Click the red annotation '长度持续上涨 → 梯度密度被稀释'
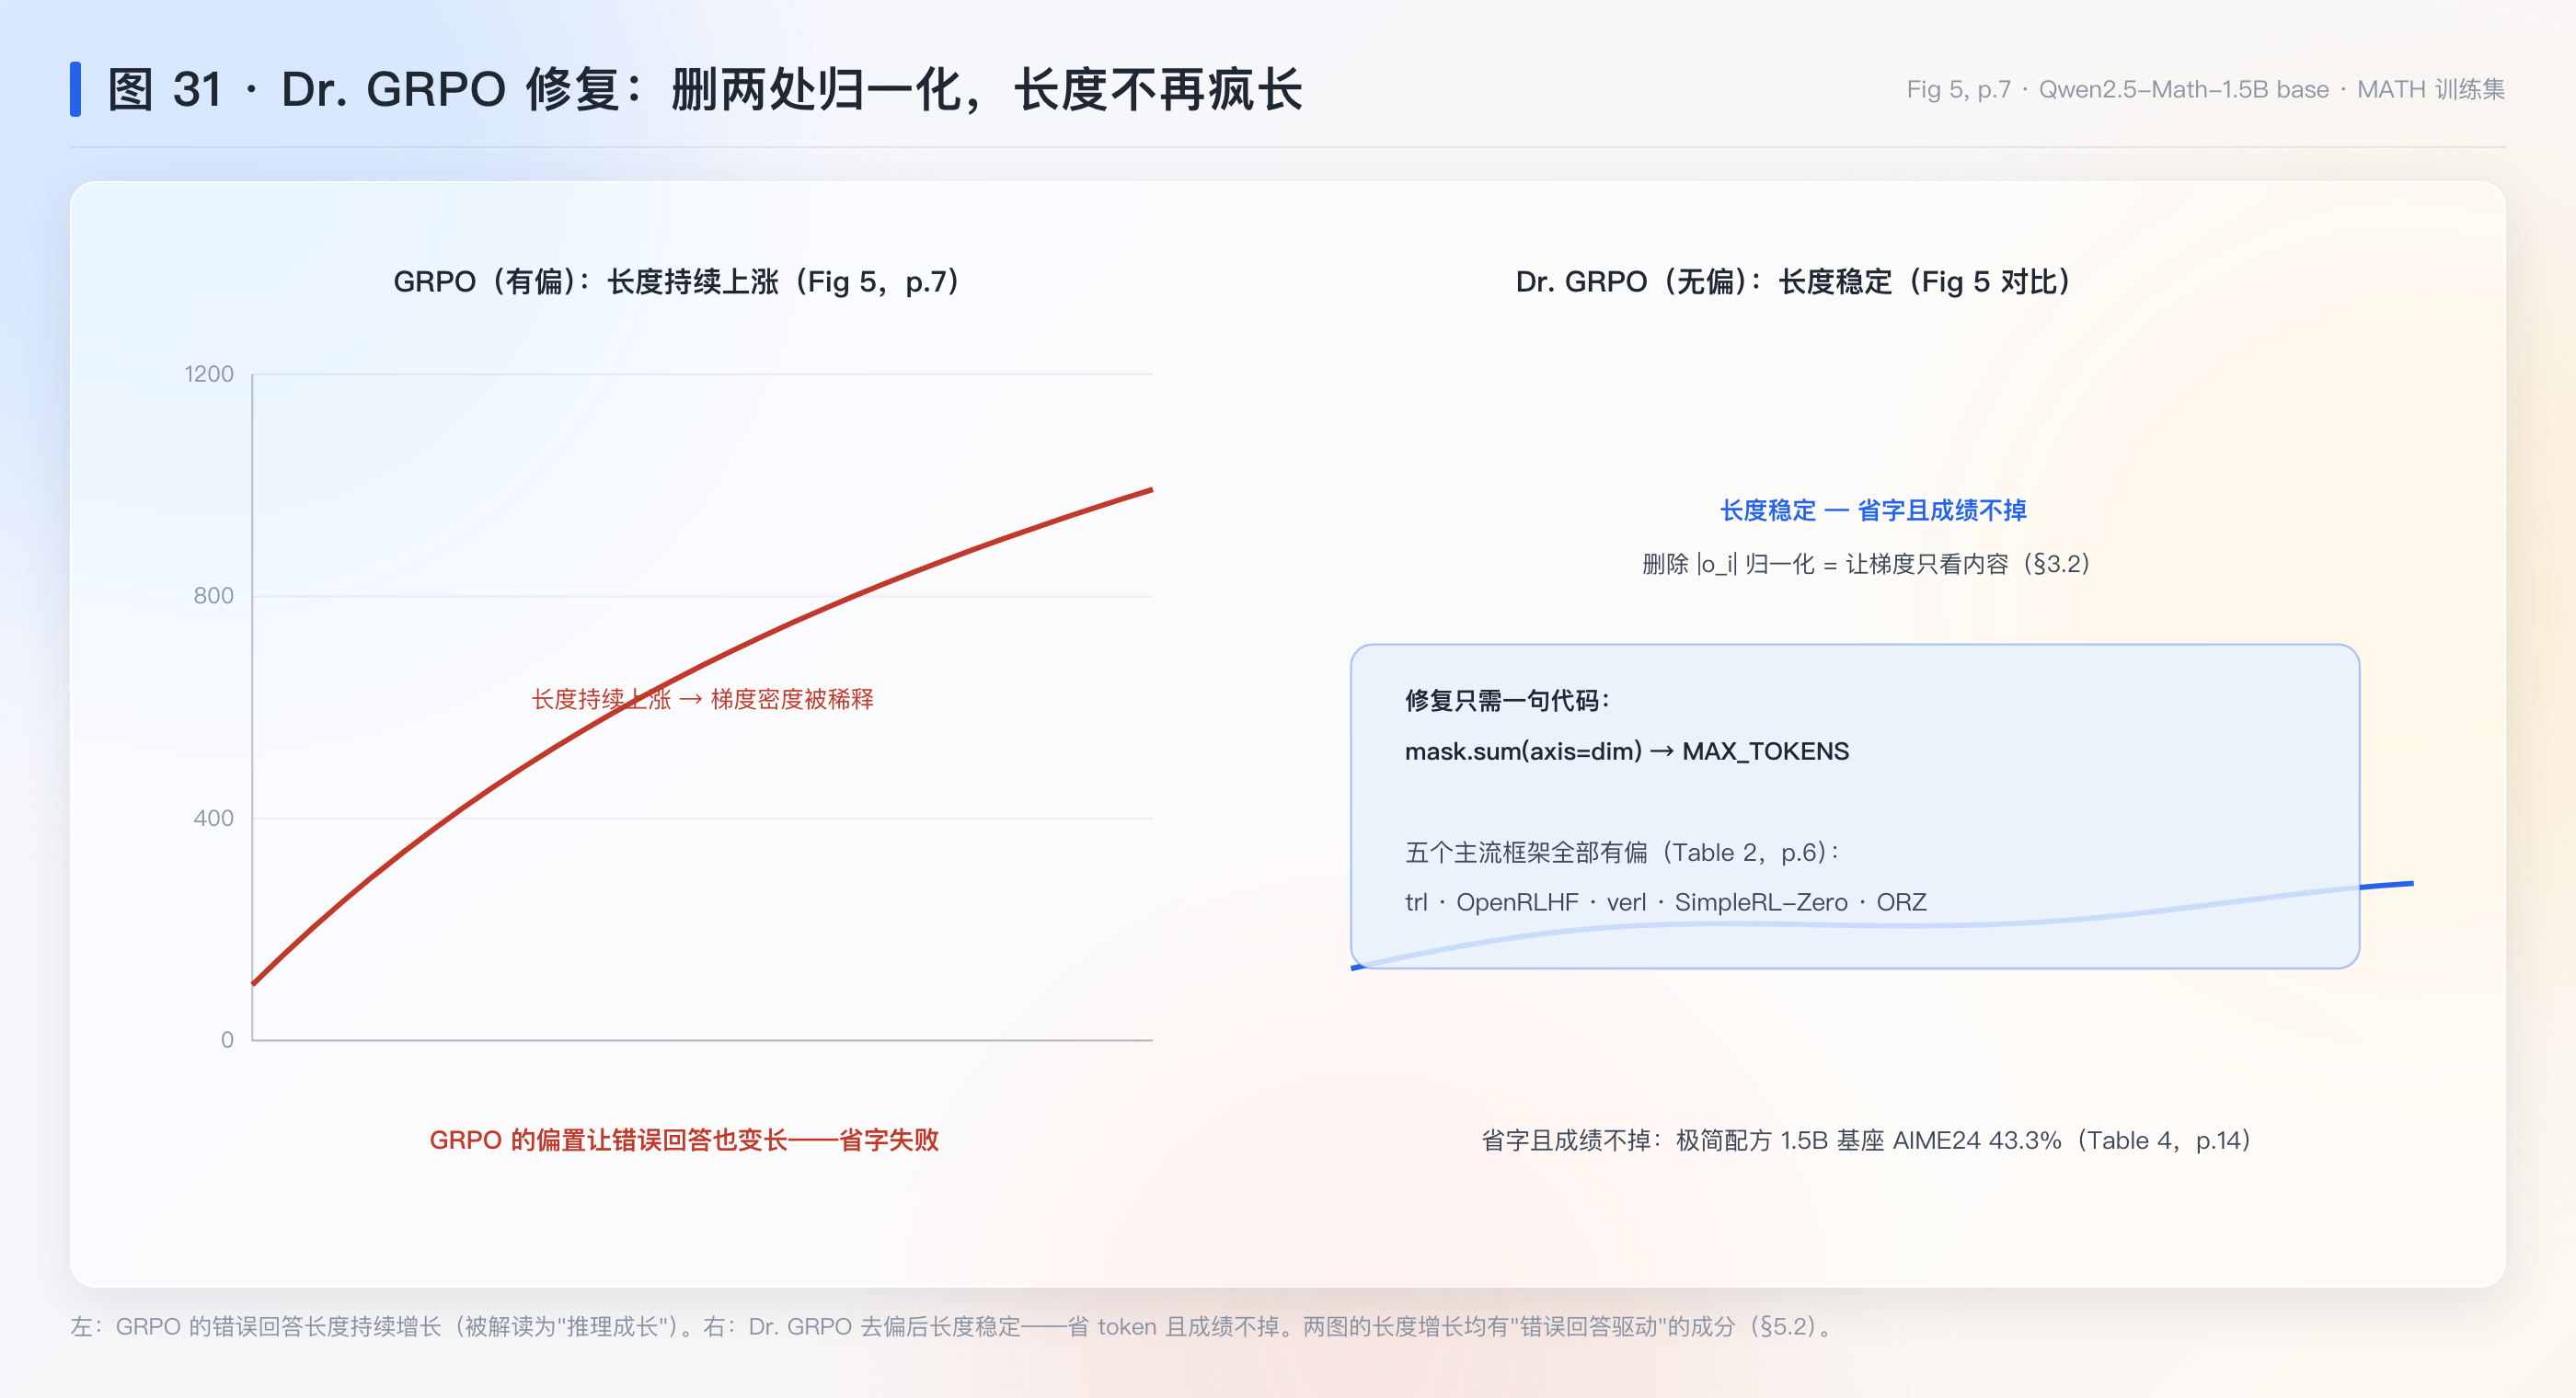The image size is (2576, 1398). (702, 699)
